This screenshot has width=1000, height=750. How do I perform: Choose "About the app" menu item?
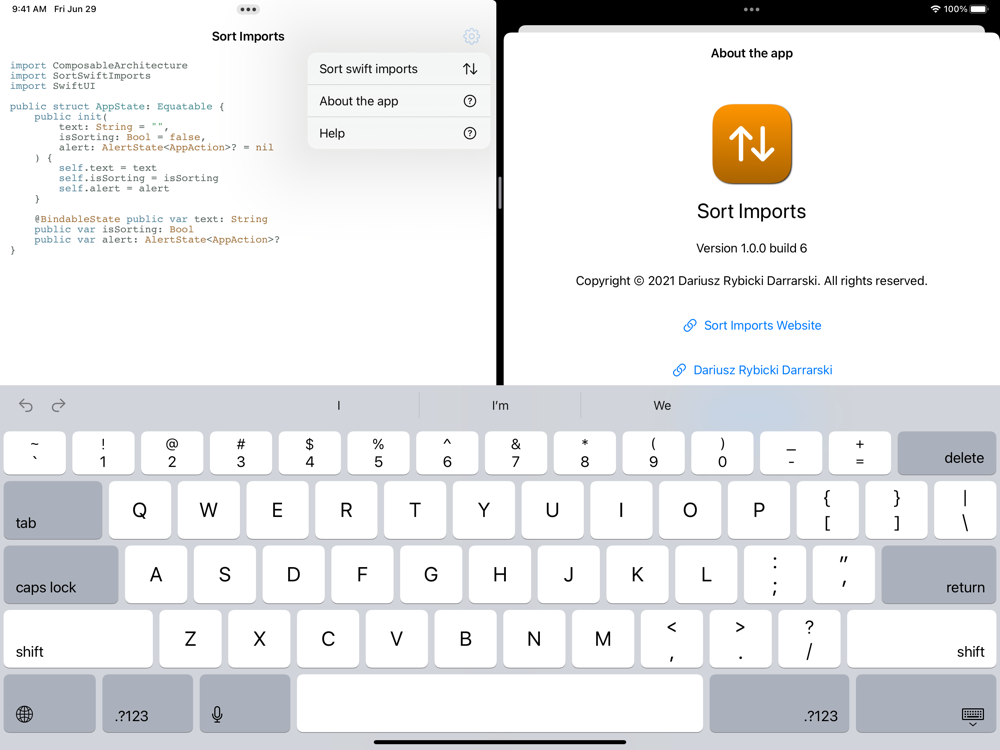399,101
